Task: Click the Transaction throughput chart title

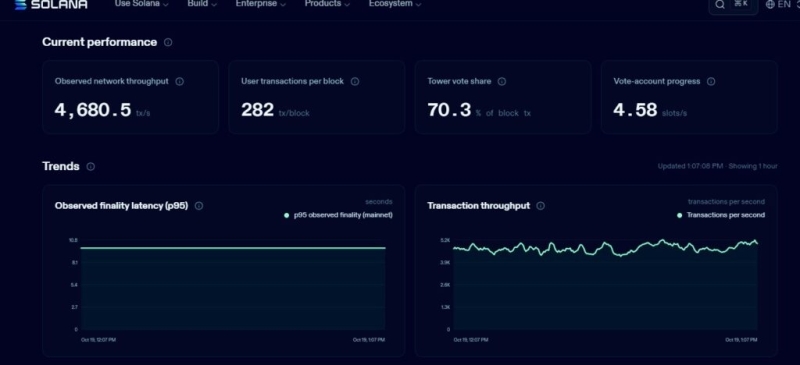Action: tap(479, 206)
